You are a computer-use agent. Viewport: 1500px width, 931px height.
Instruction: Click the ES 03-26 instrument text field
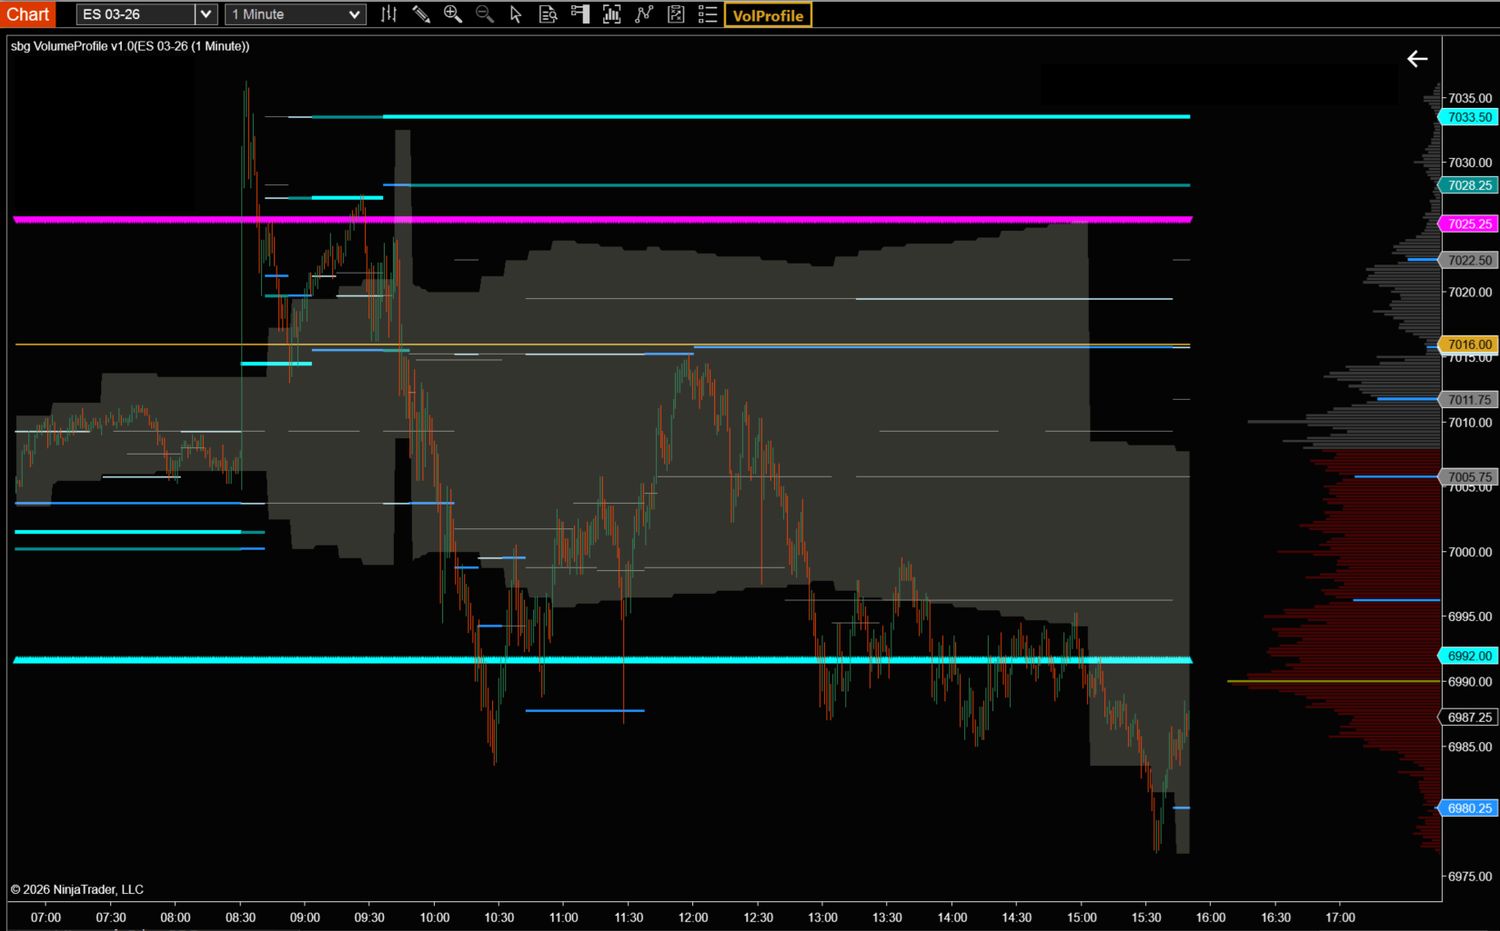pos(135,14)
